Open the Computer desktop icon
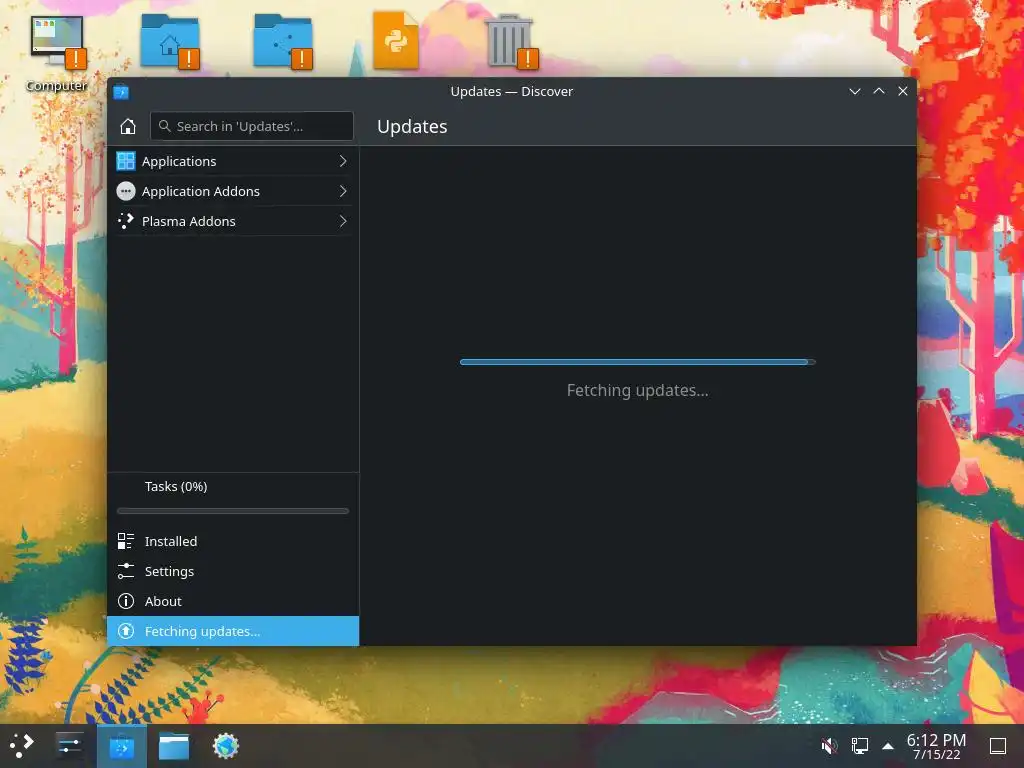Screen dimensions: 1024x768 tap(57, 52)
